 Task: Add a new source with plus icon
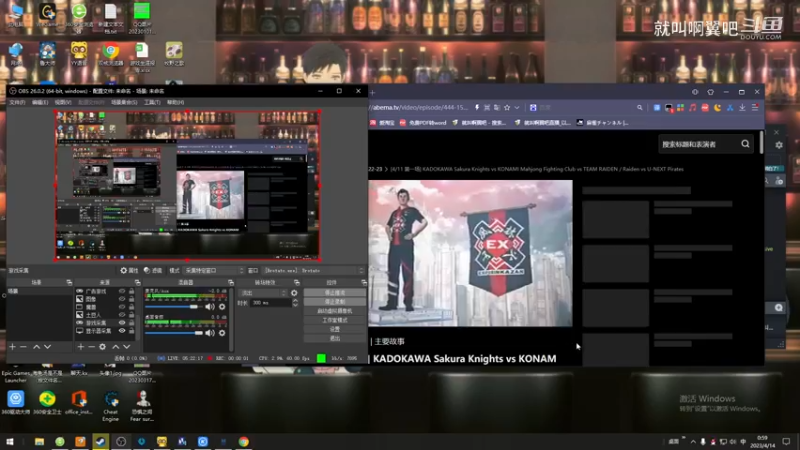pos(81,346)
